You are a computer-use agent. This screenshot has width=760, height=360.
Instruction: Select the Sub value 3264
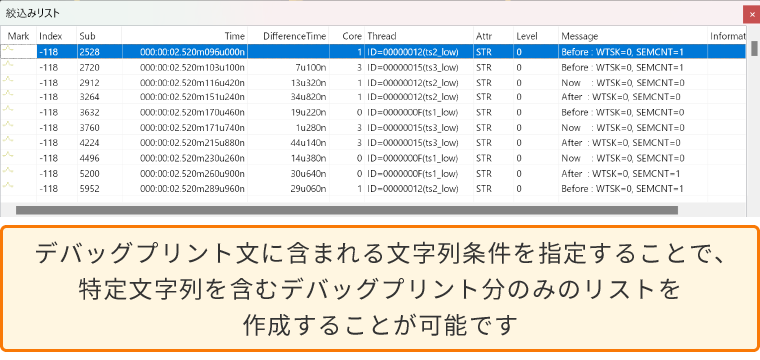[90, 97]
